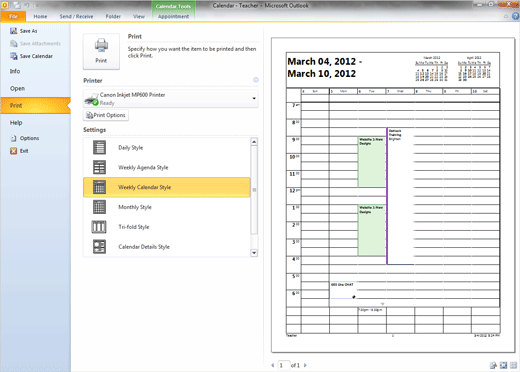The height and width of the screenshot is (372, 520).
Task: Click the Actual Size preview icon
Action: pos(493,365)
